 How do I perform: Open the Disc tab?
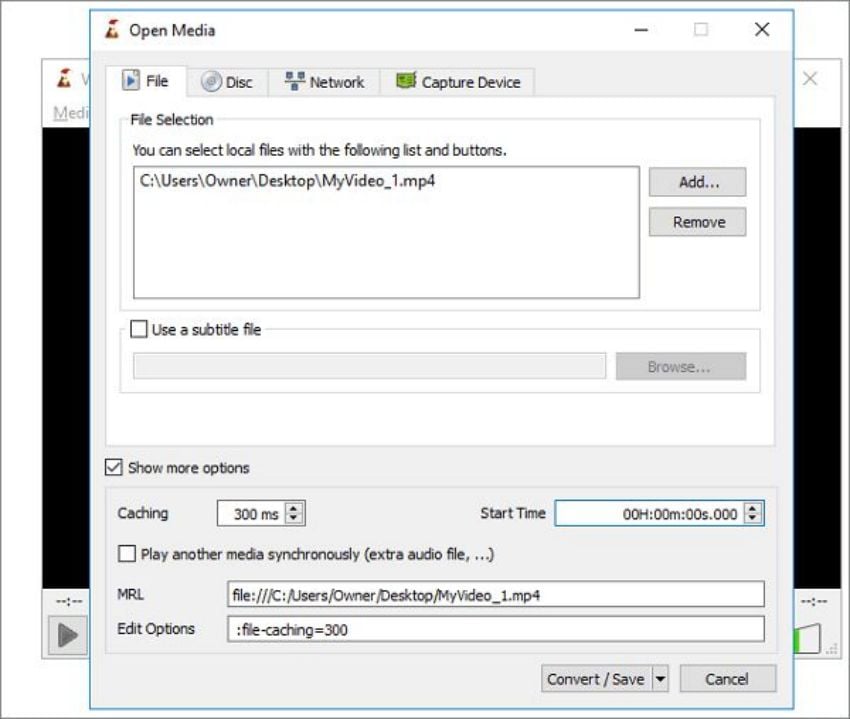click(227, 82)
